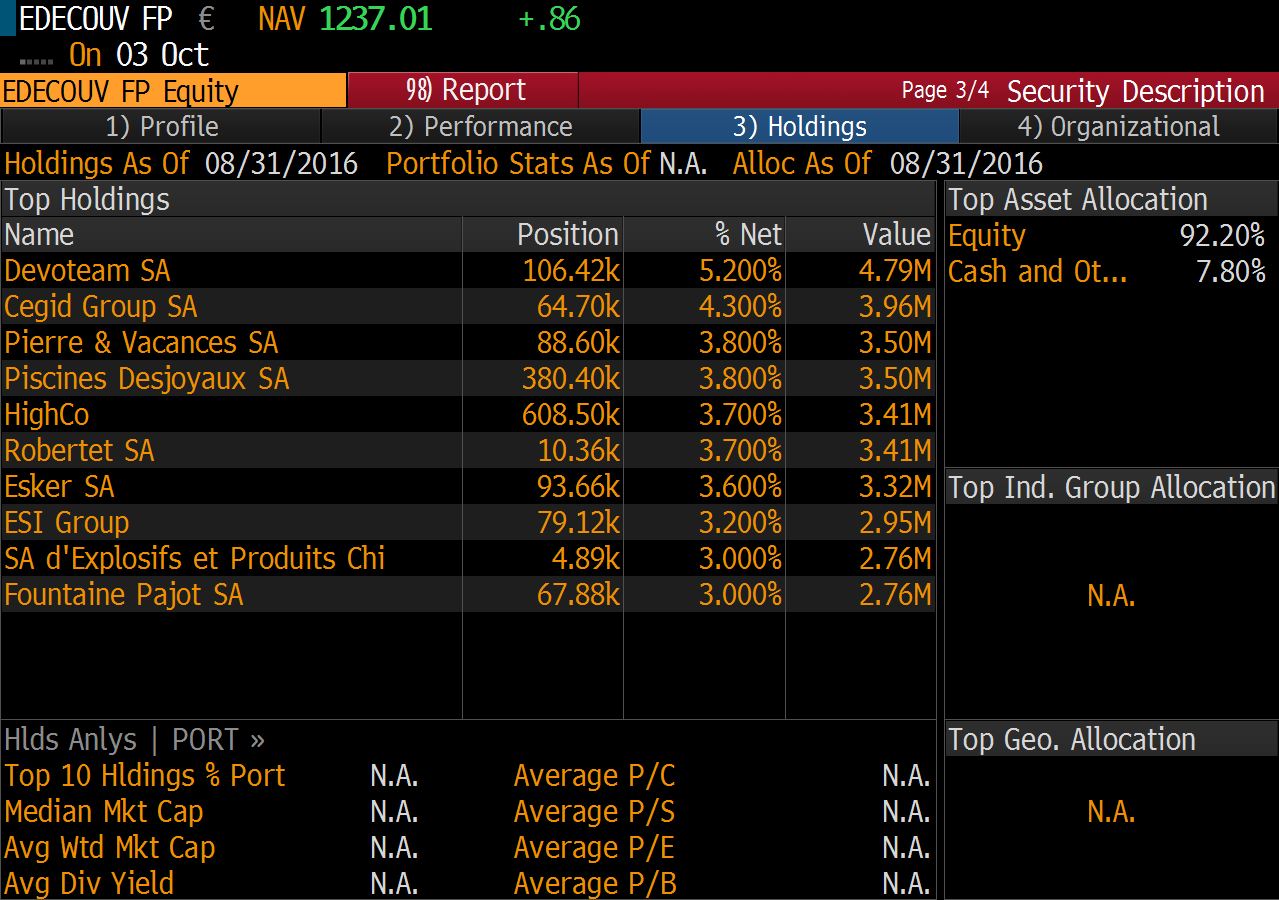Select Pierre & Vacances SA row
The image size is (1279, 900).
(x=141, y=343)
